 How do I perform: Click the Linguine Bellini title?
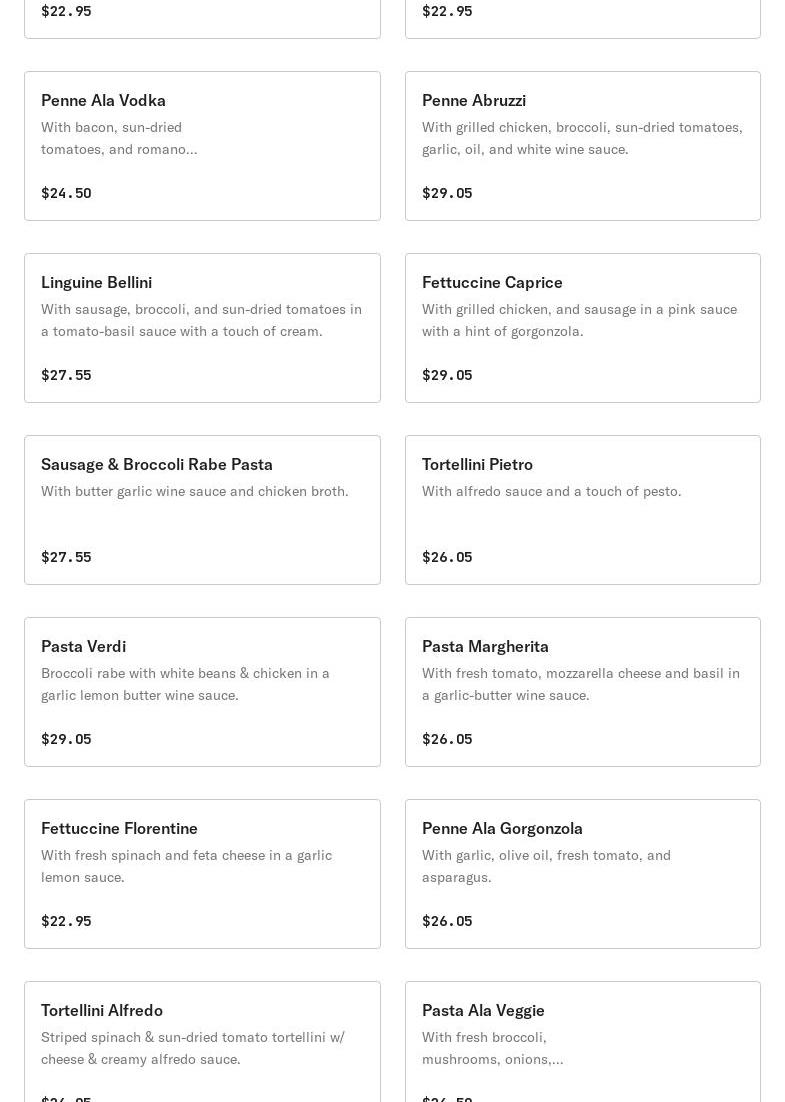click(96, 282)
